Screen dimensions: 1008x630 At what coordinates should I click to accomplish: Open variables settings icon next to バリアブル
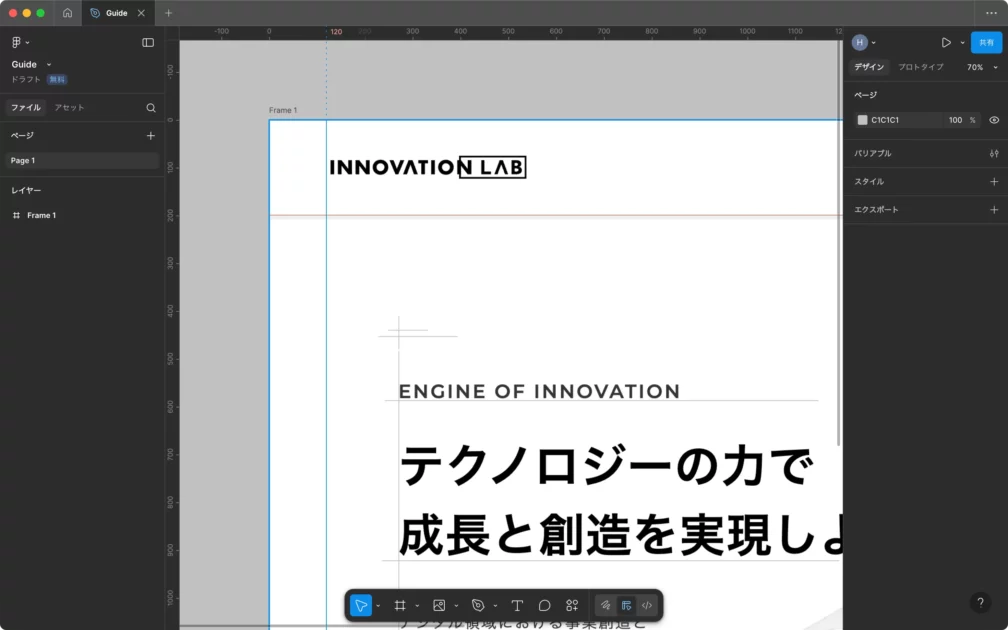click(993, 154)
